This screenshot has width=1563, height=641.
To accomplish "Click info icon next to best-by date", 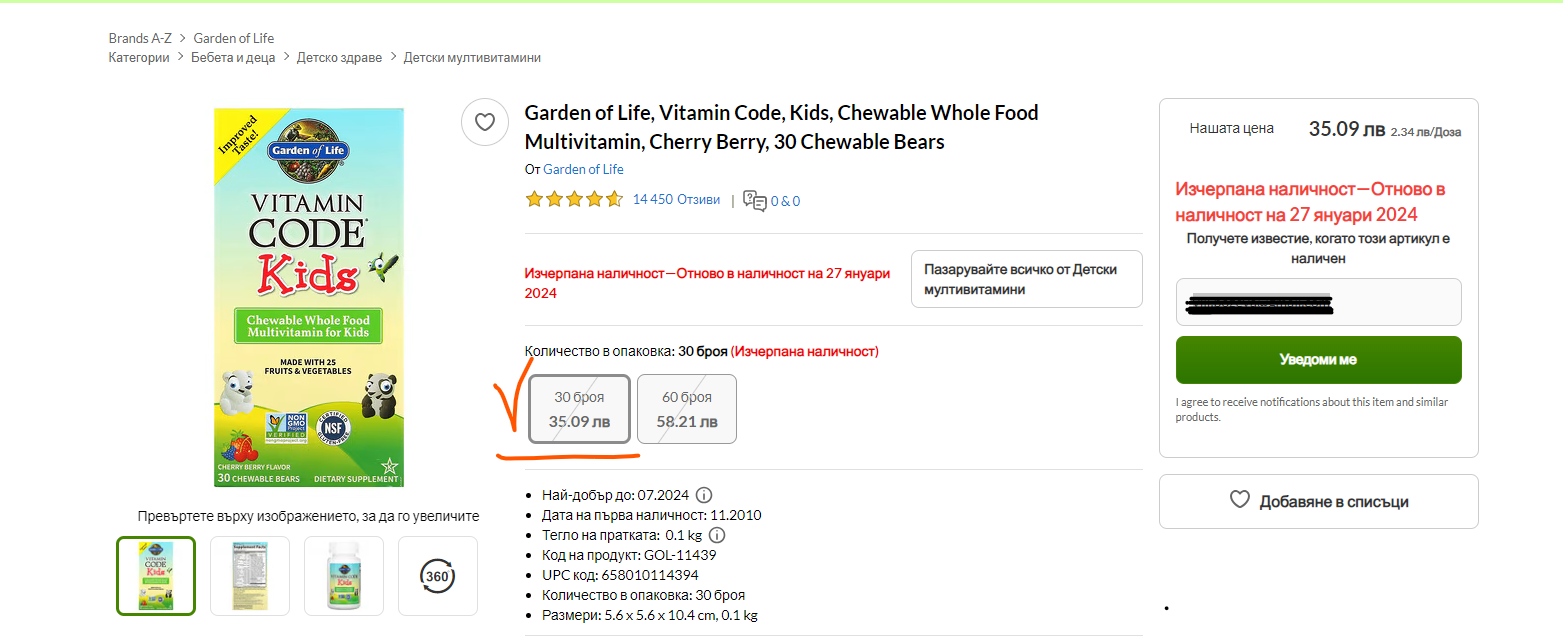I will (x=704, y=495).
